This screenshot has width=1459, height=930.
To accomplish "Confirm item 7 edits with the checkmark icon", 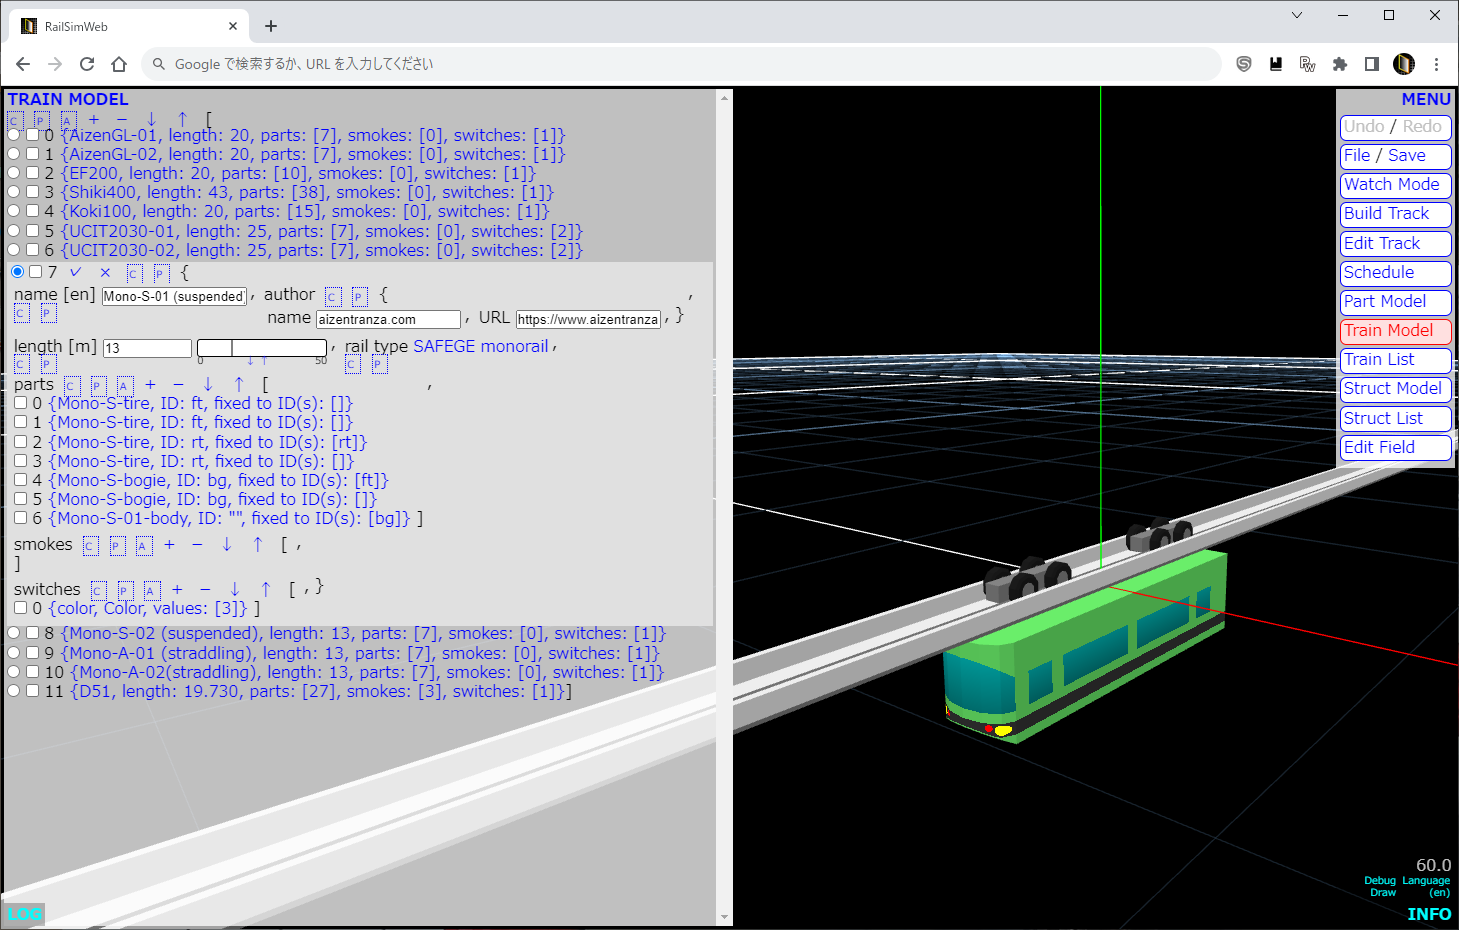I will click(76, 272).
